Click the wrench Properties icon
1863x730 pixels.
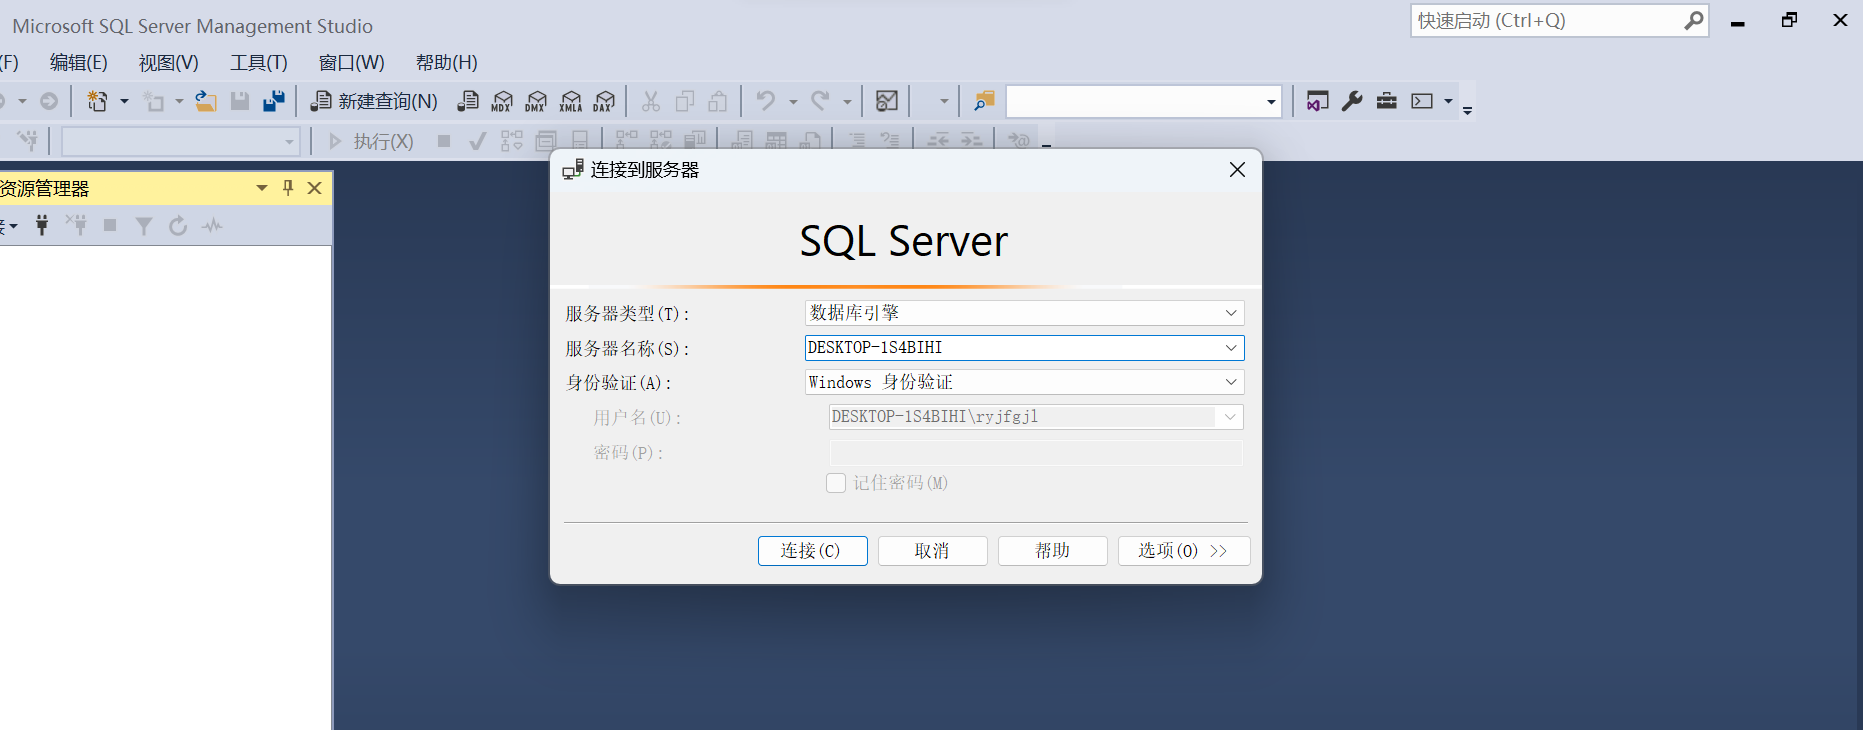point(1352,101)
